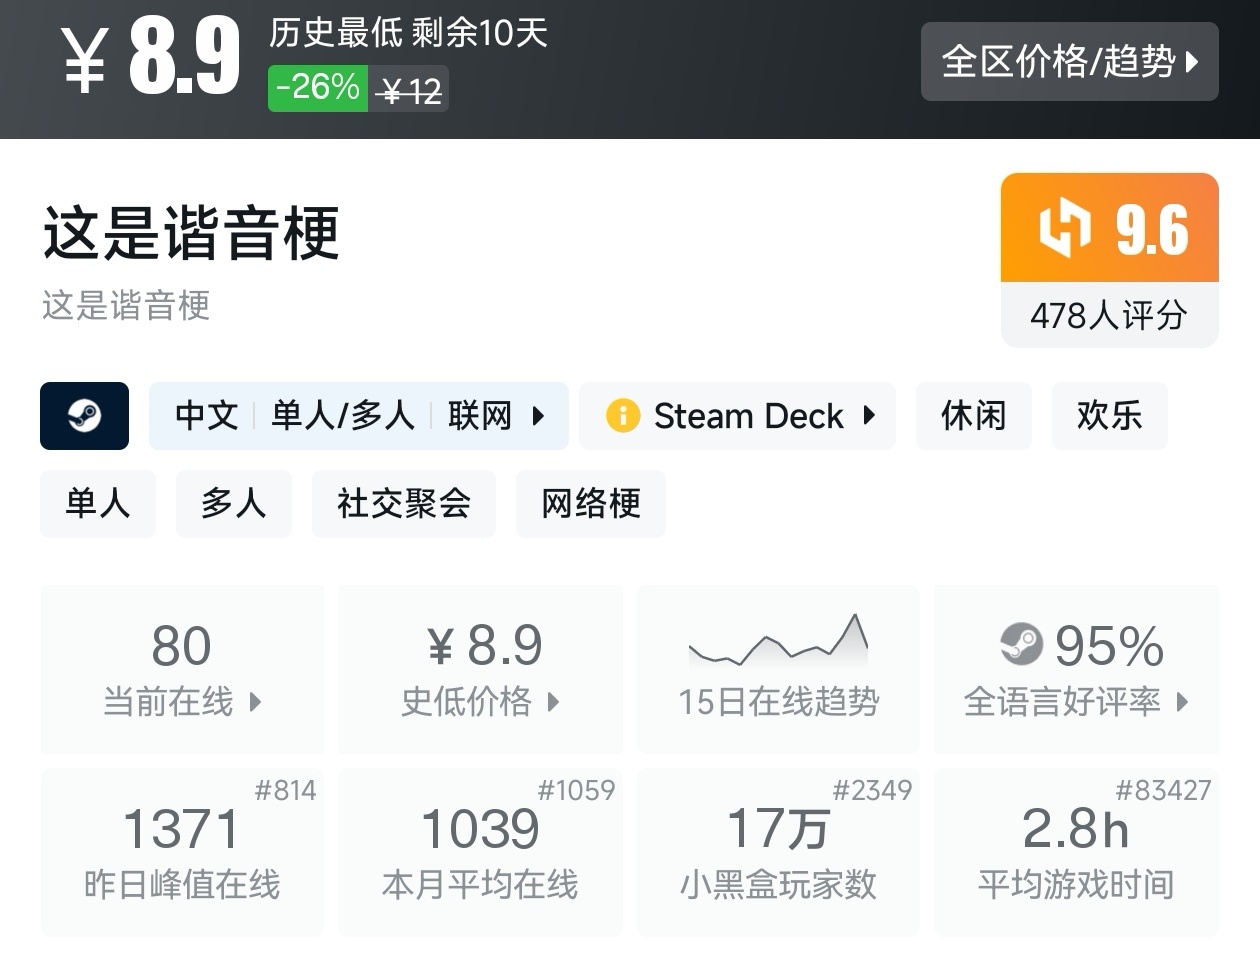1260x961 pixels.
Task: Select the 单人 tag
Action: pyautogui.click(x=98, y=504)
